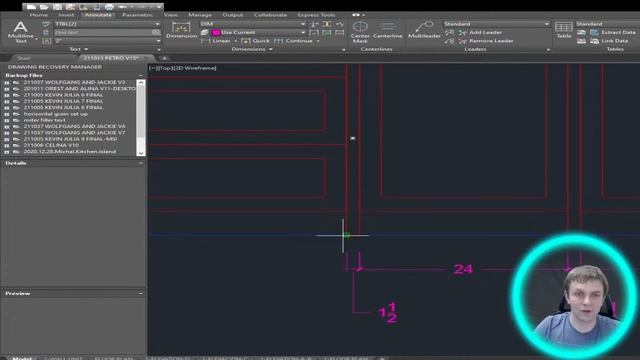640x360 pixels.
Task: Open the Output ribbon tab
Action: tap(233, 15)
